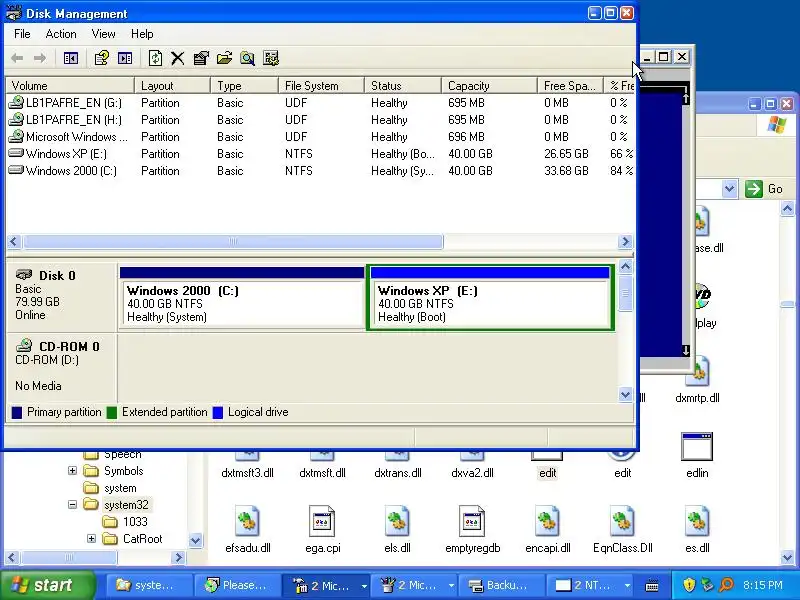Select the 'Microsoft Windows ...' volume row name
Screen dimensions: 800x600
click(x=77, y=137)
